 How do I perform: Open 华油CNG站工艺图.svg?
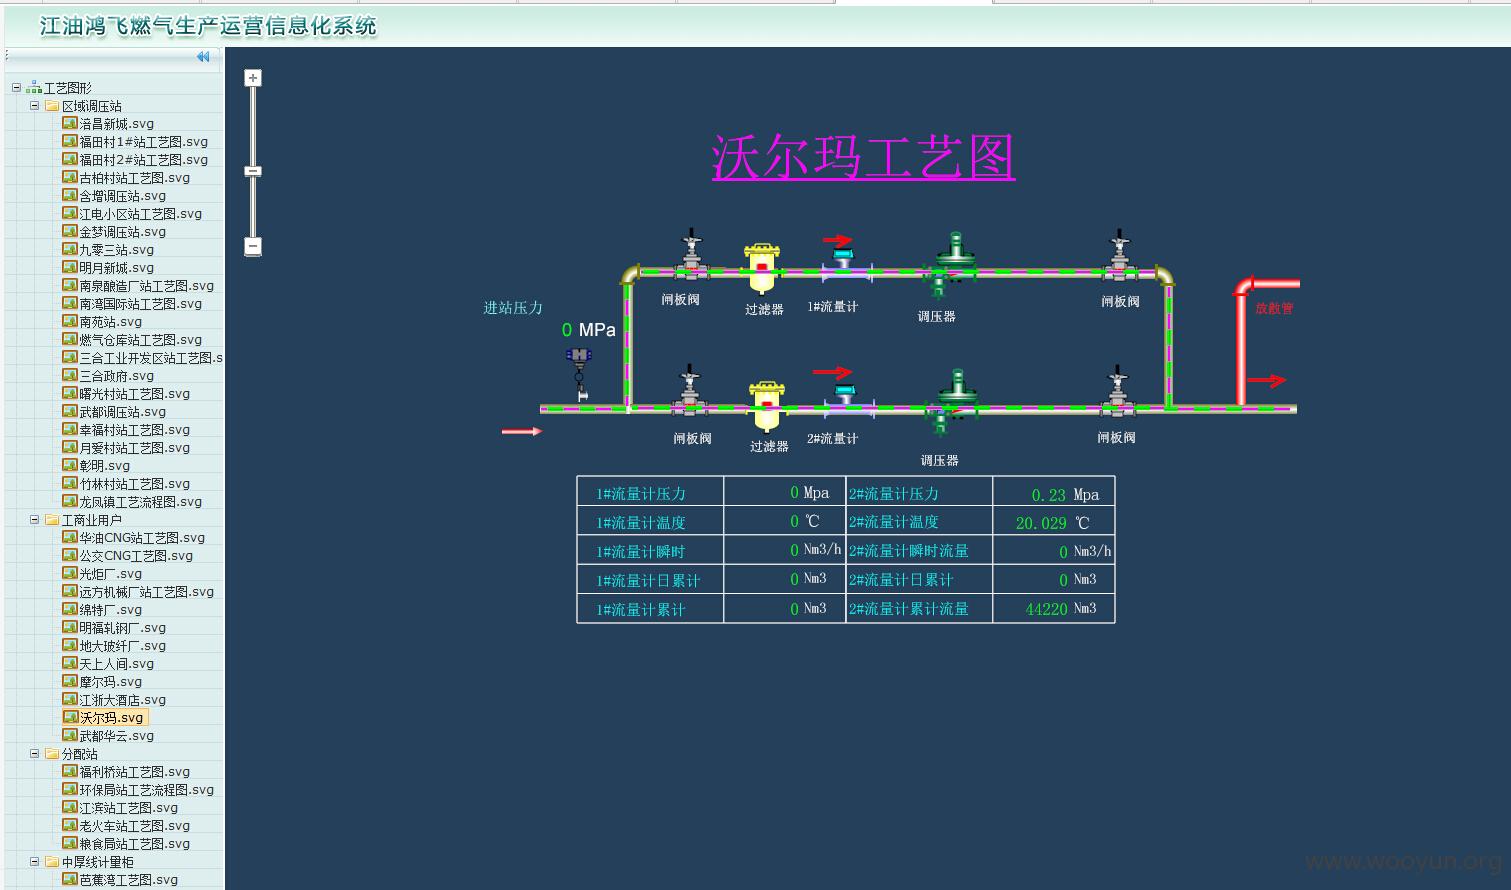tap(142, 538)
